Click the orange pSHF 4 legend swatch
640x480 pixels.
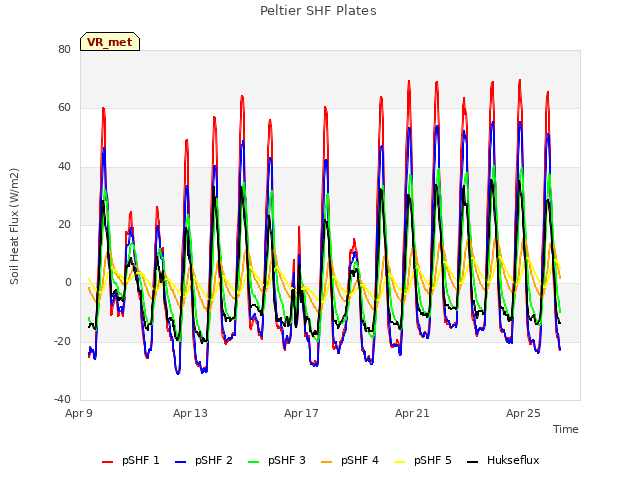[327, 462]
